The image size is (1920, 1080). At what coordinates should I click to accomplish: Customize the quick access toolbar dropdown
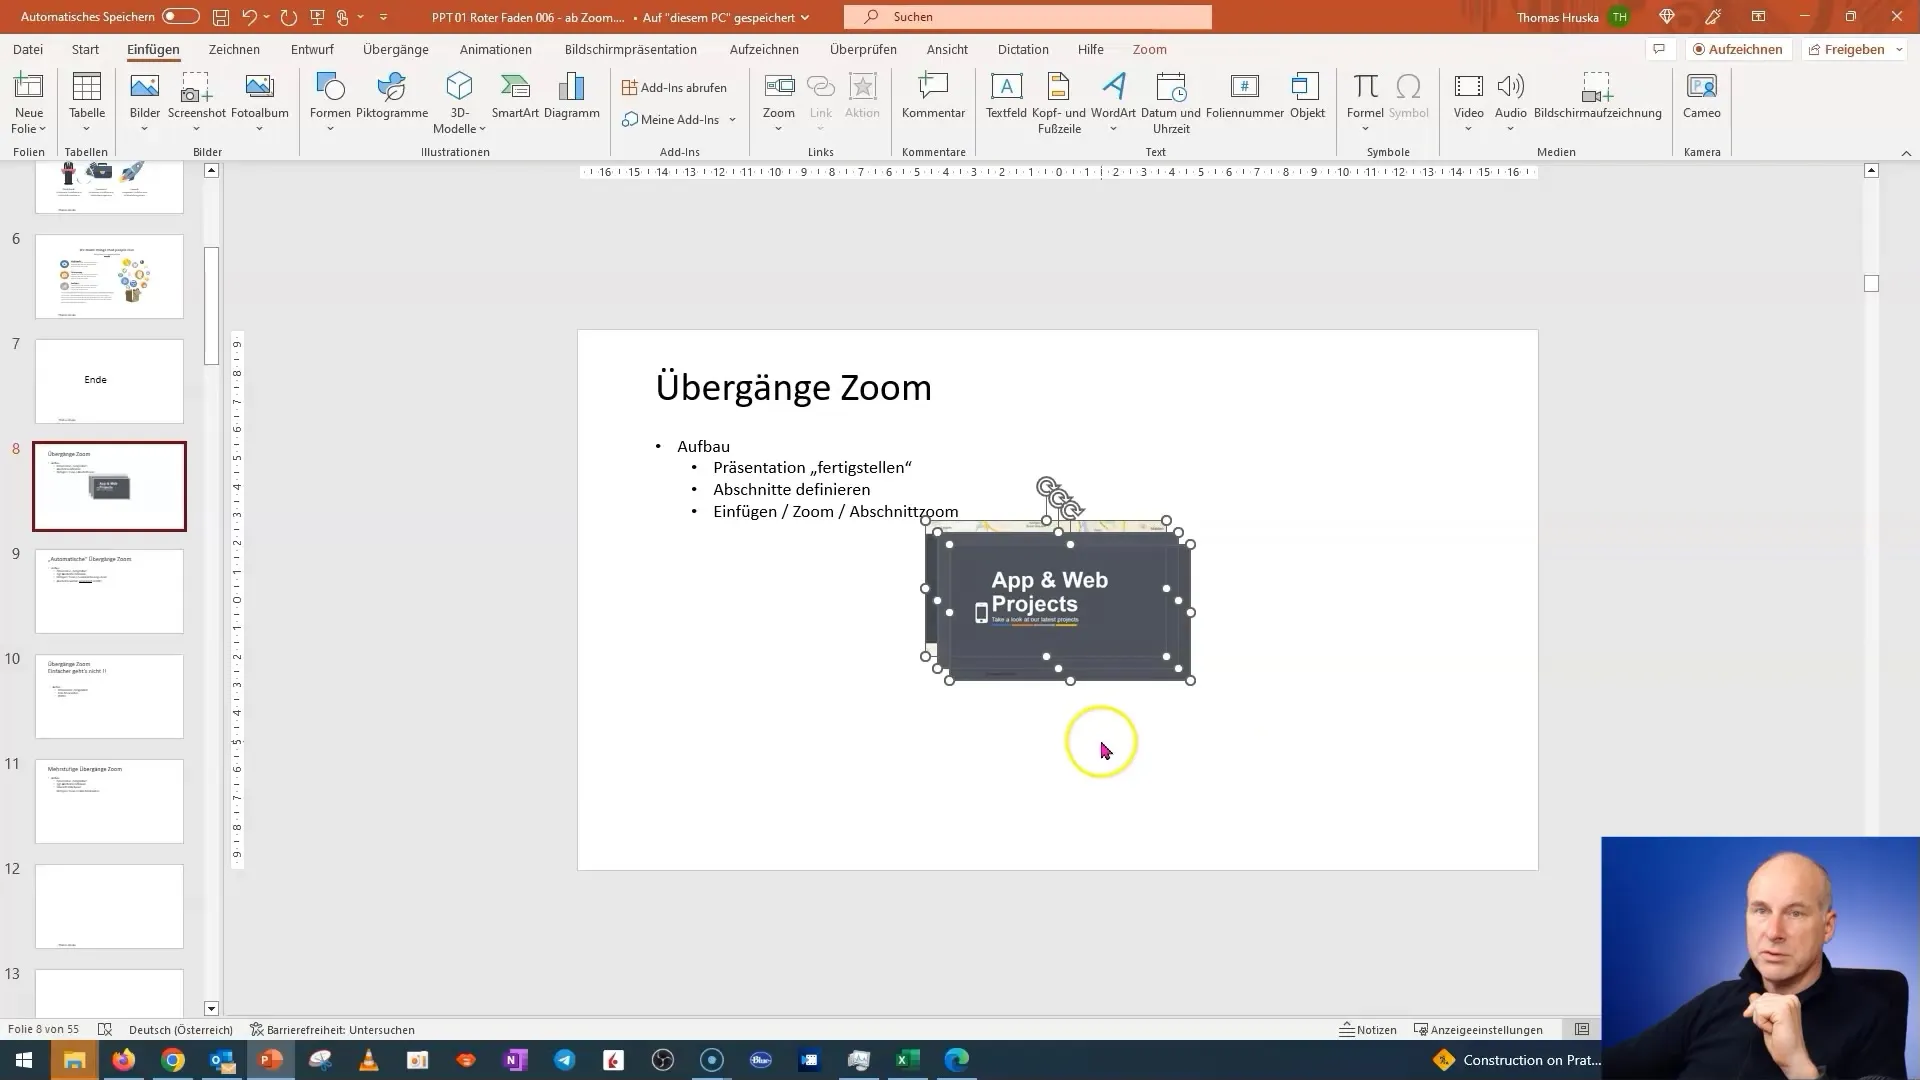[383, 17]
